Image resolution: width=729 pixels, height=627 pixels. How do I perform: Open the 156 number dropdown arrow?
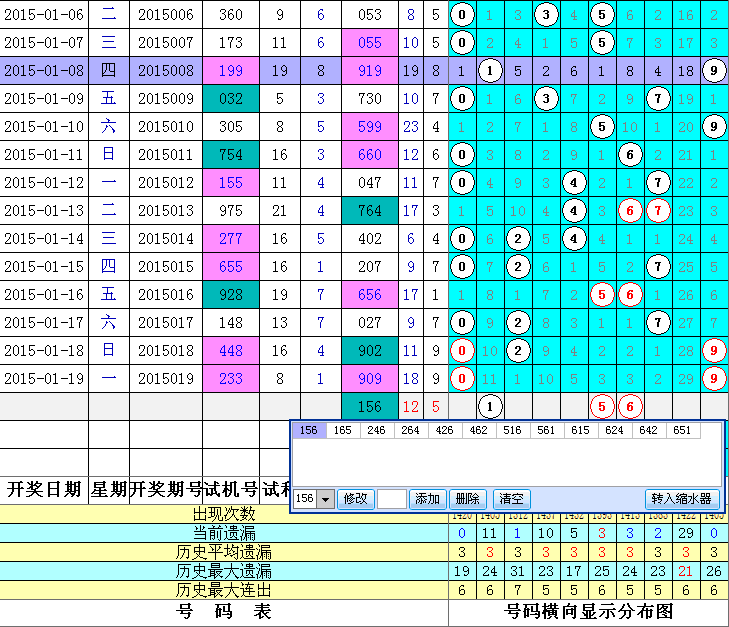(325, 499)
